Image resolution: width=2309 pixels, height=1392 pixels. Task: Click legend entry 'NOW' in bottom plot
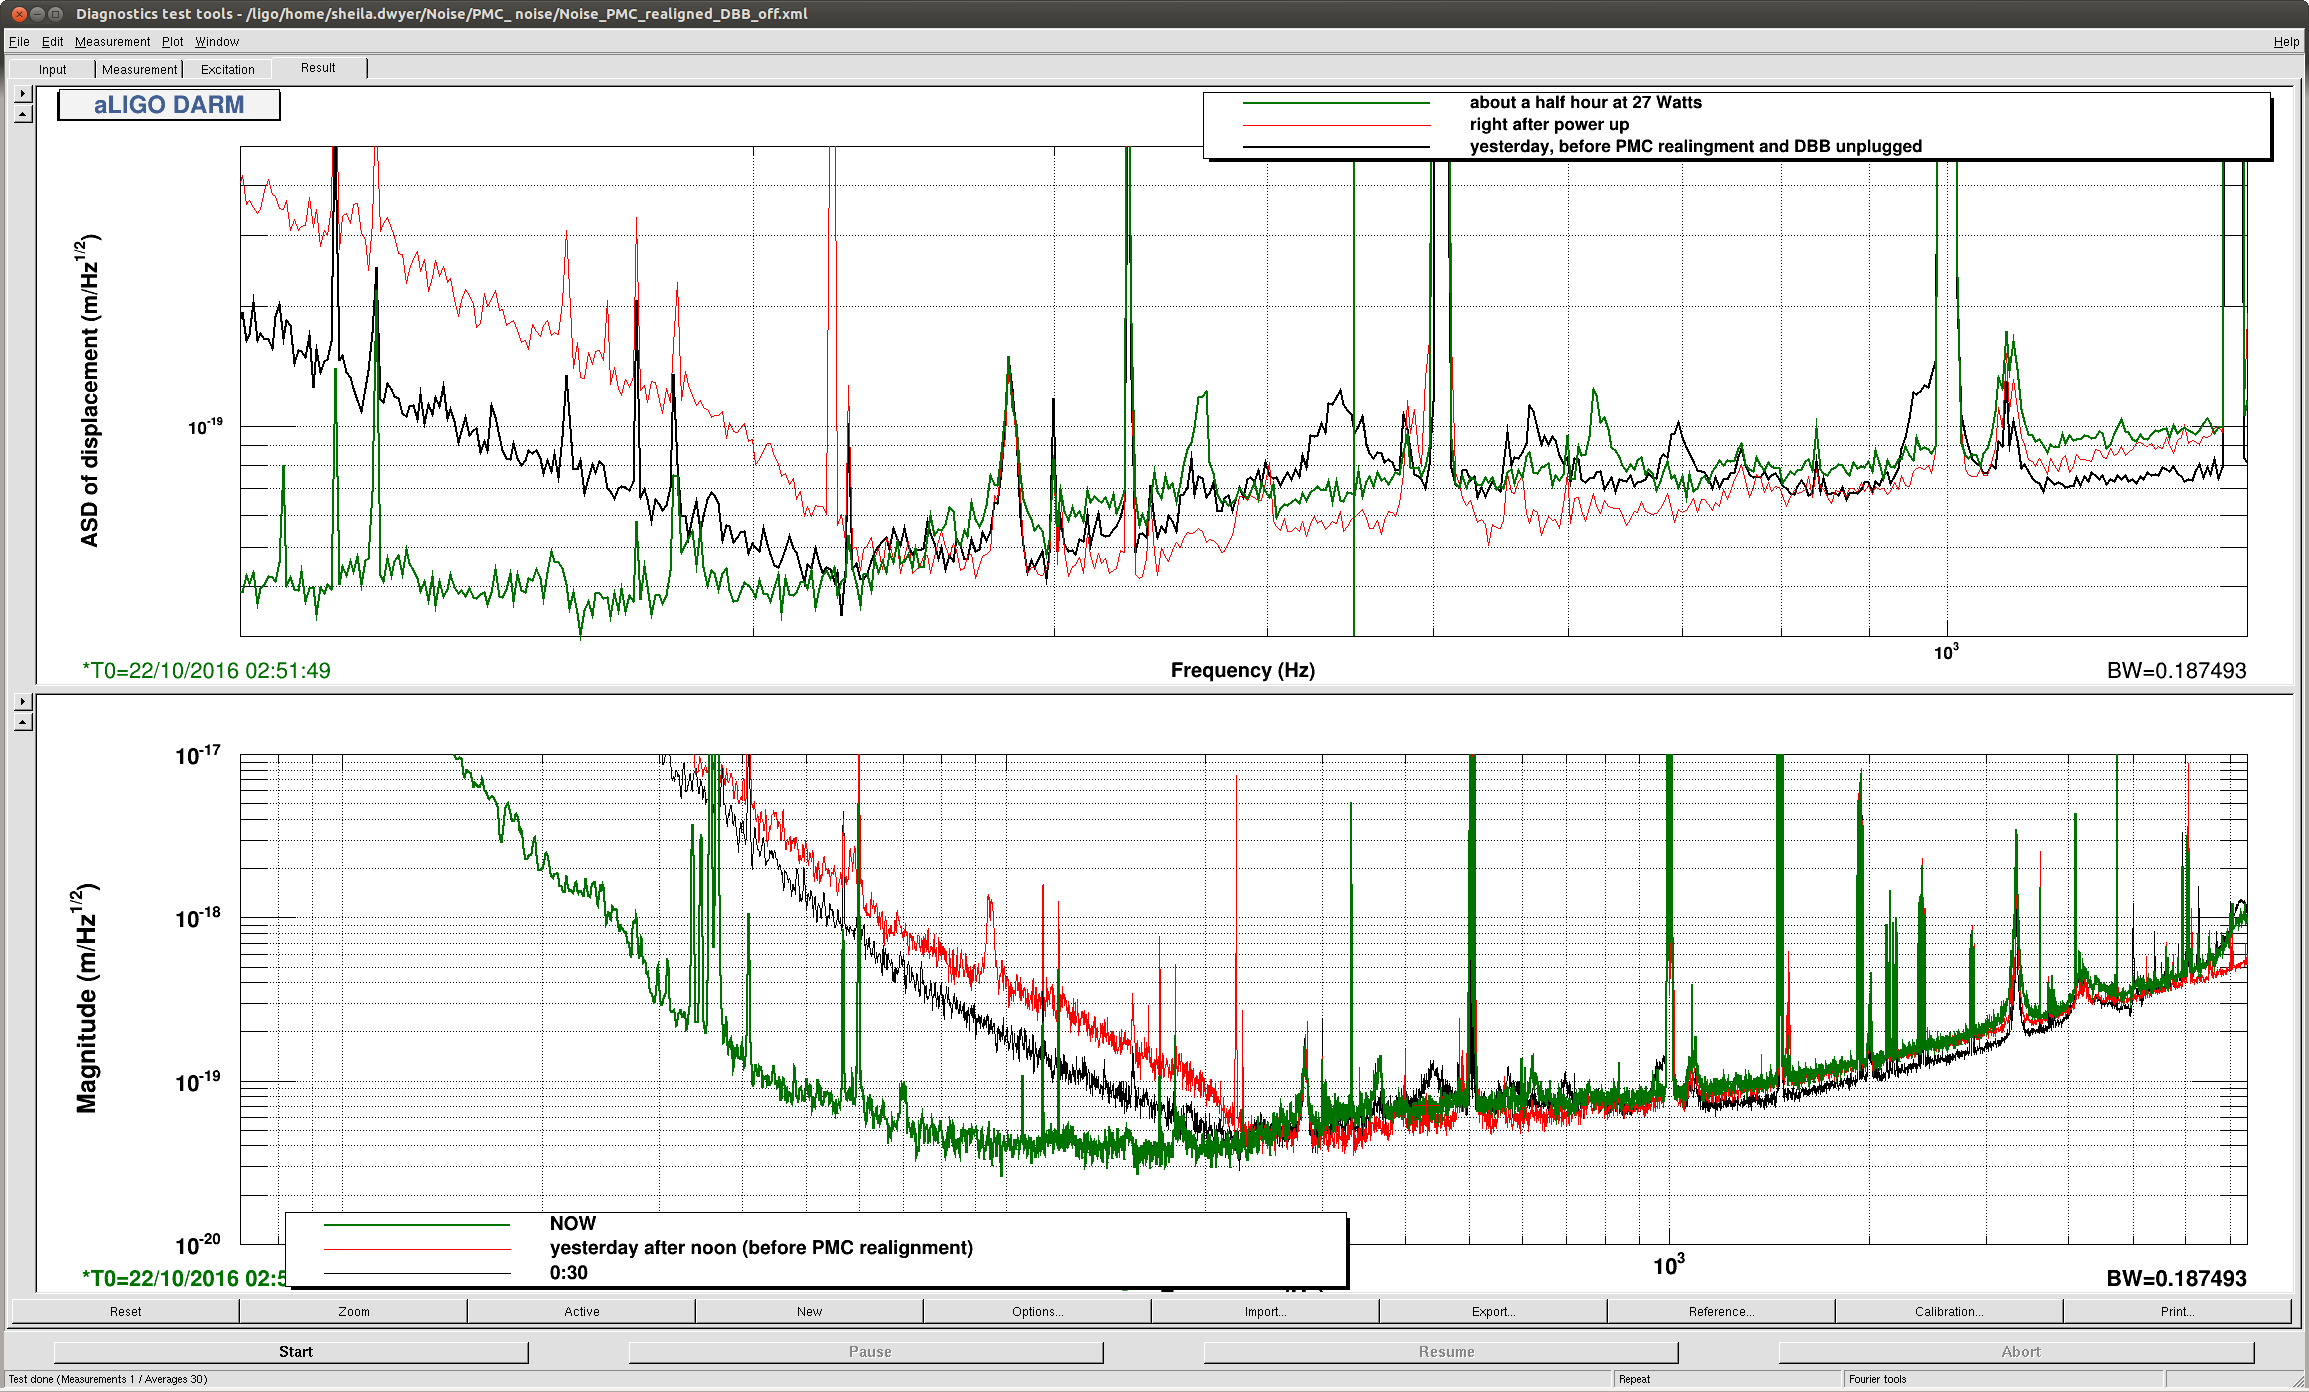pyautogui.click(x=572, y=1223)
